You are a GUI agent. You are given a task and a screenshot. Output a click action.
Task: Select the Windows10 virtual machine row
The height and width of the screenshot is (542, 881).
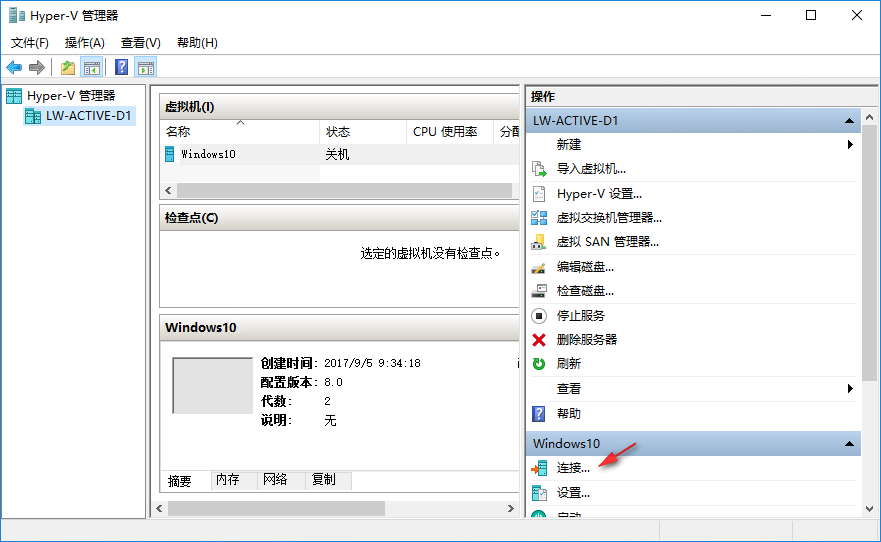point(339,154)
